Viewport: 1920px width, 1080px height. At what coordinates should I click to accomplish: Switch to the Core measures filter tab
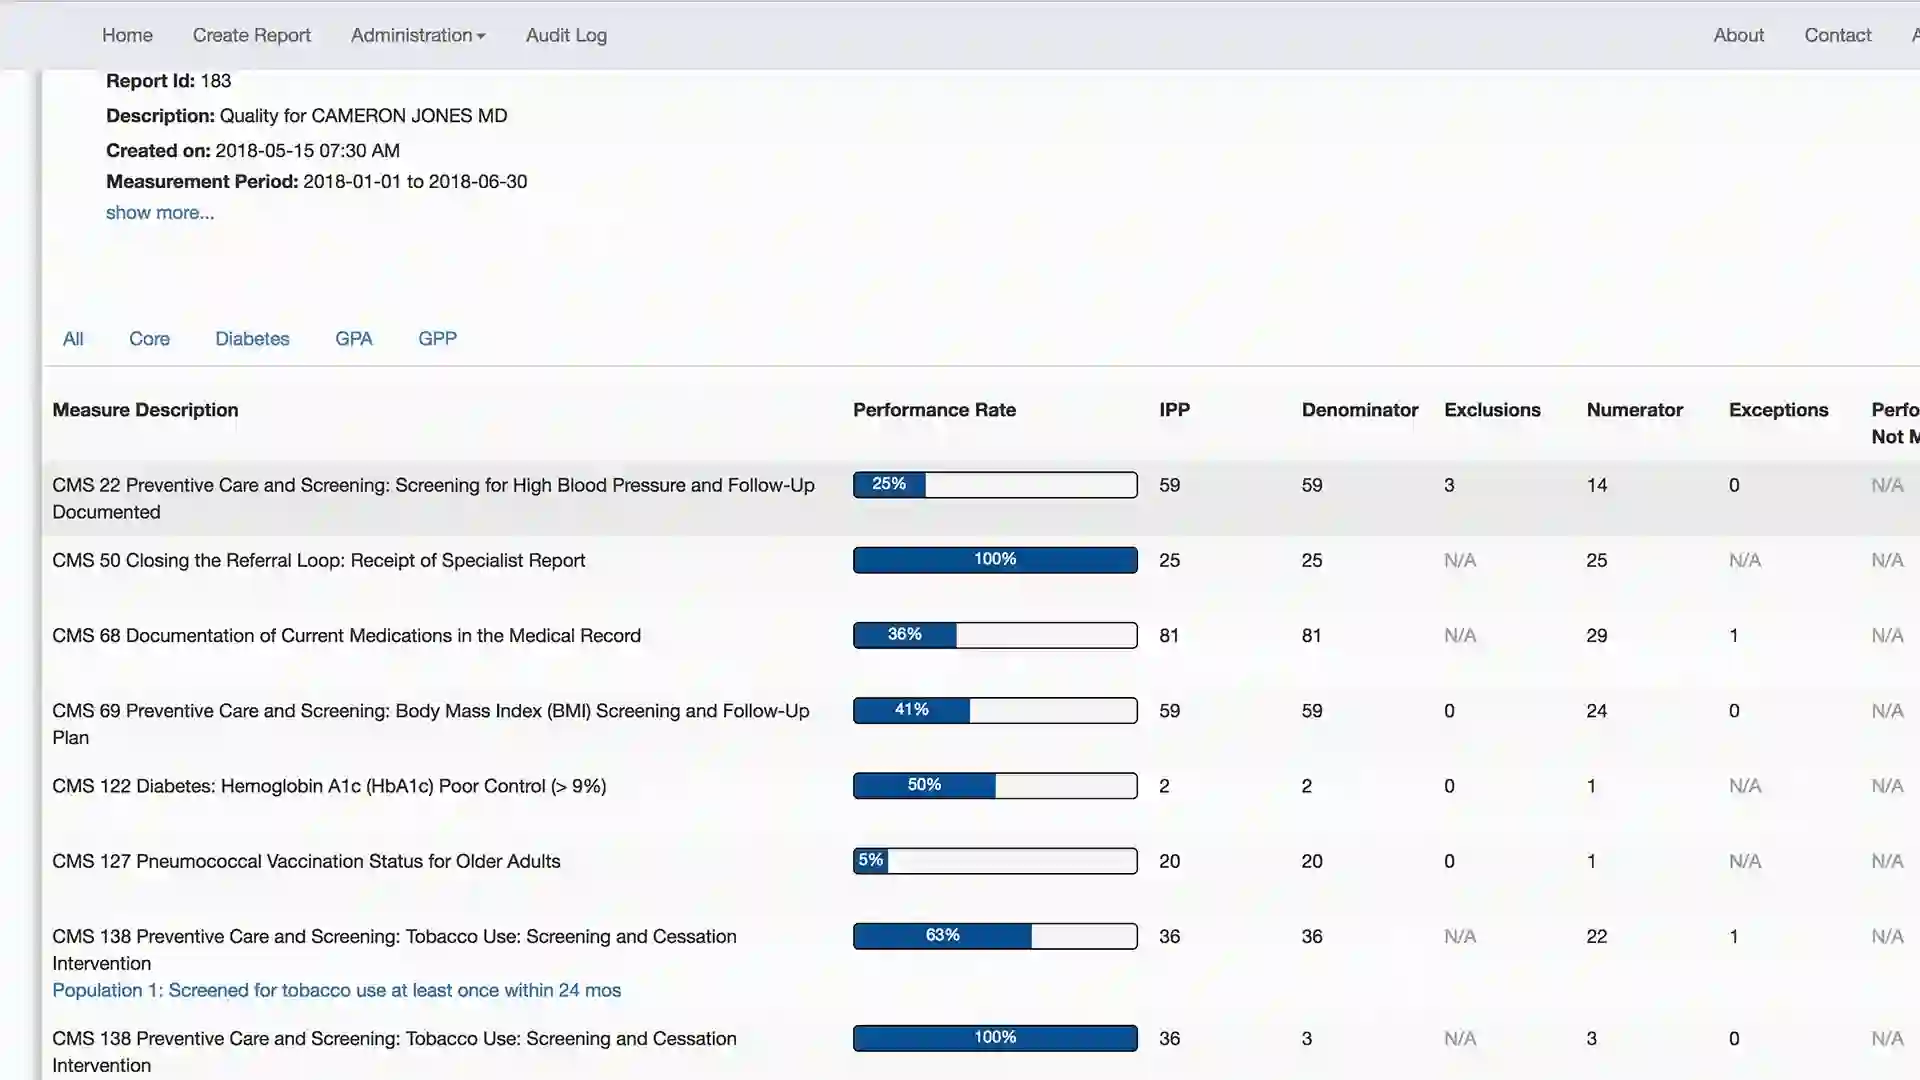tap(149, 338)
